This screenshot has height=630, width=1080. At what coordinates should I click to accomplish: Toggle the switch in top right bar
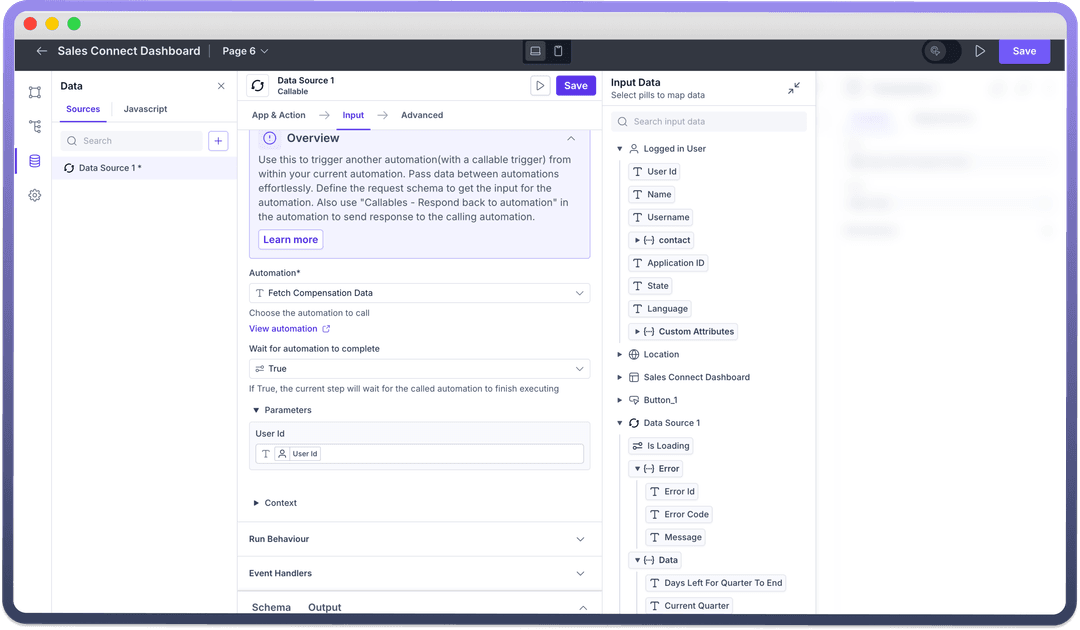coord(941,51)
